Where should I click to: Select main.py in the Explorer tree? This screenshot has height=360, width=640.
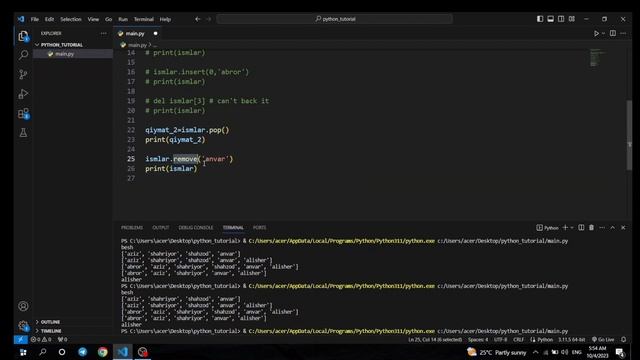(64, 54)
